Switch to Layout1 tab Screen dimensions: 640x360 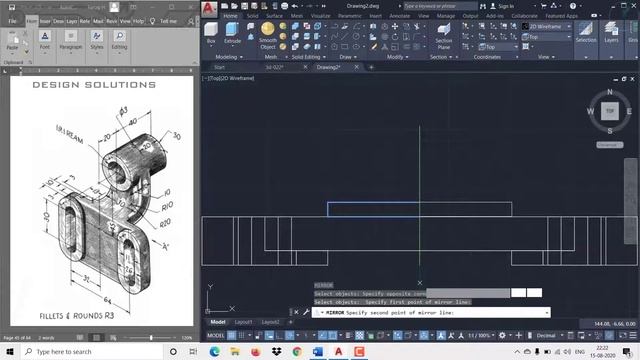click(x=243, y=322)
